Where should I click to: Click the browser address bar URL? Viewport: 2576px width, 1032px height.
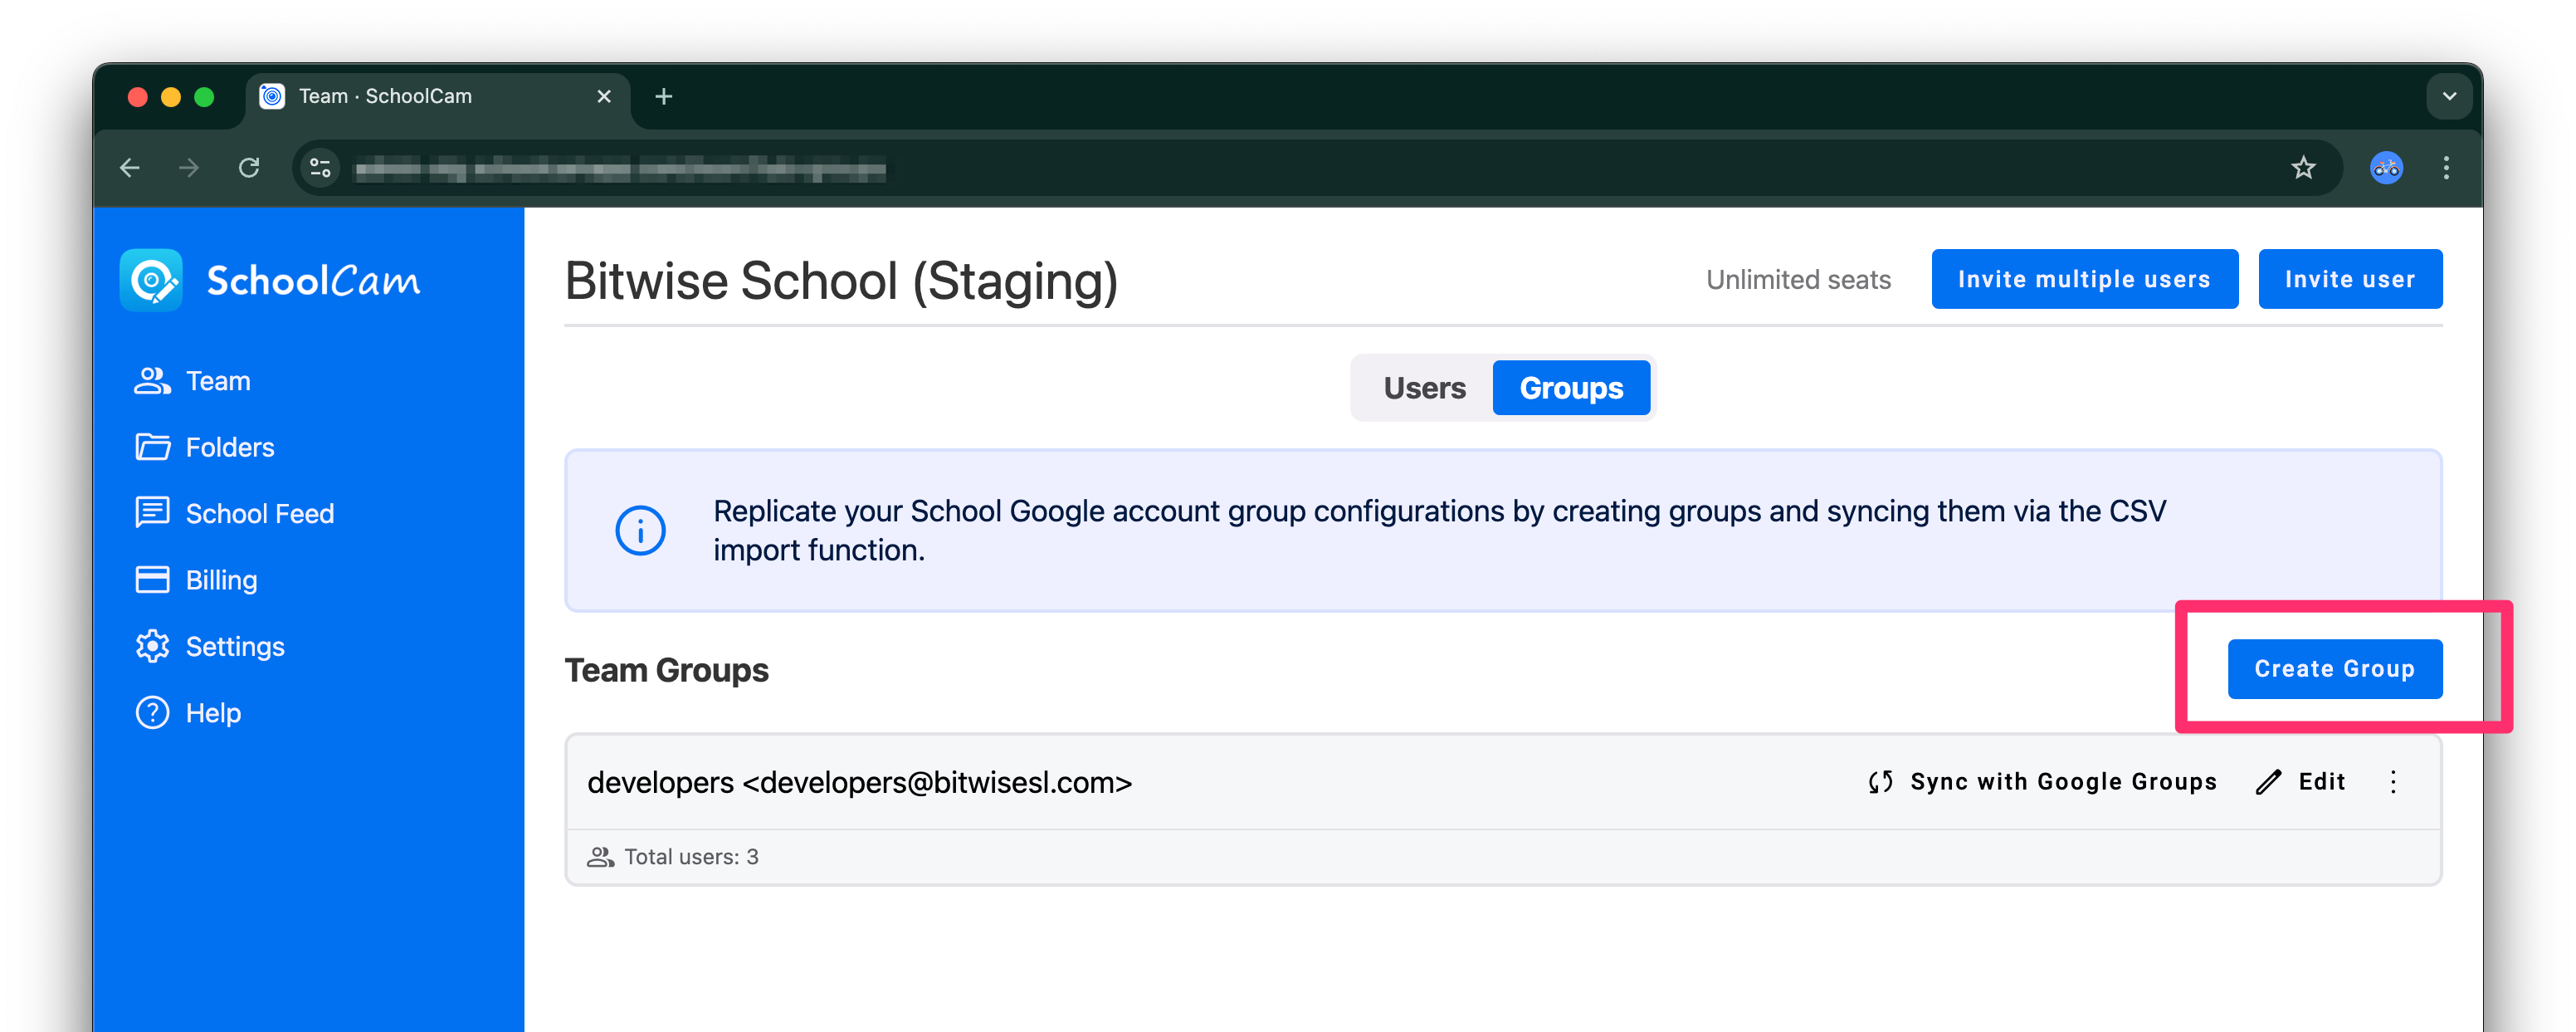[x=620, y=169]
